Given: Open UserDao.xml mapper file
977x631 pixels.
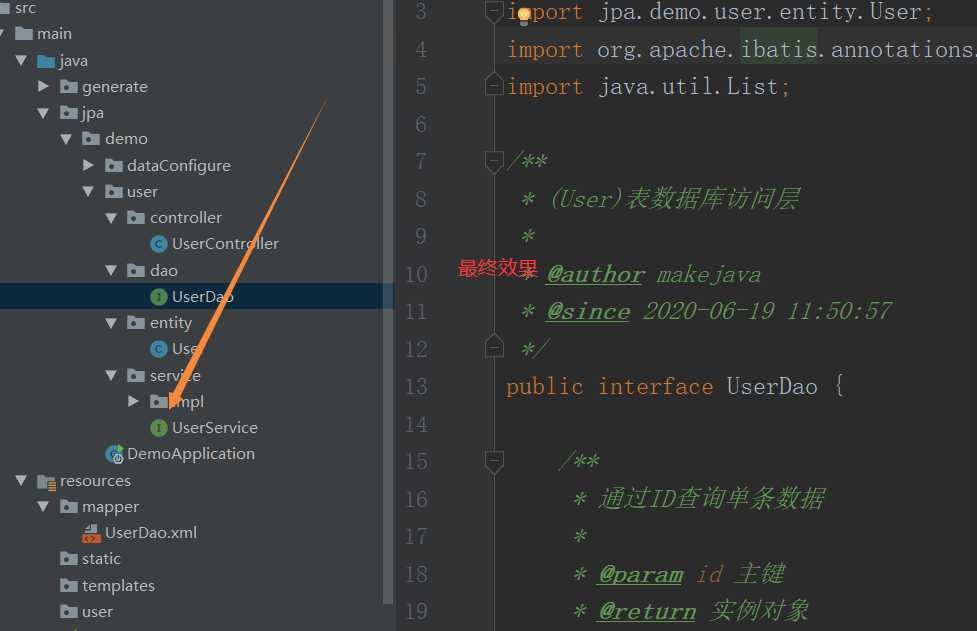Looking at the screenshot, I should (151, 533).
